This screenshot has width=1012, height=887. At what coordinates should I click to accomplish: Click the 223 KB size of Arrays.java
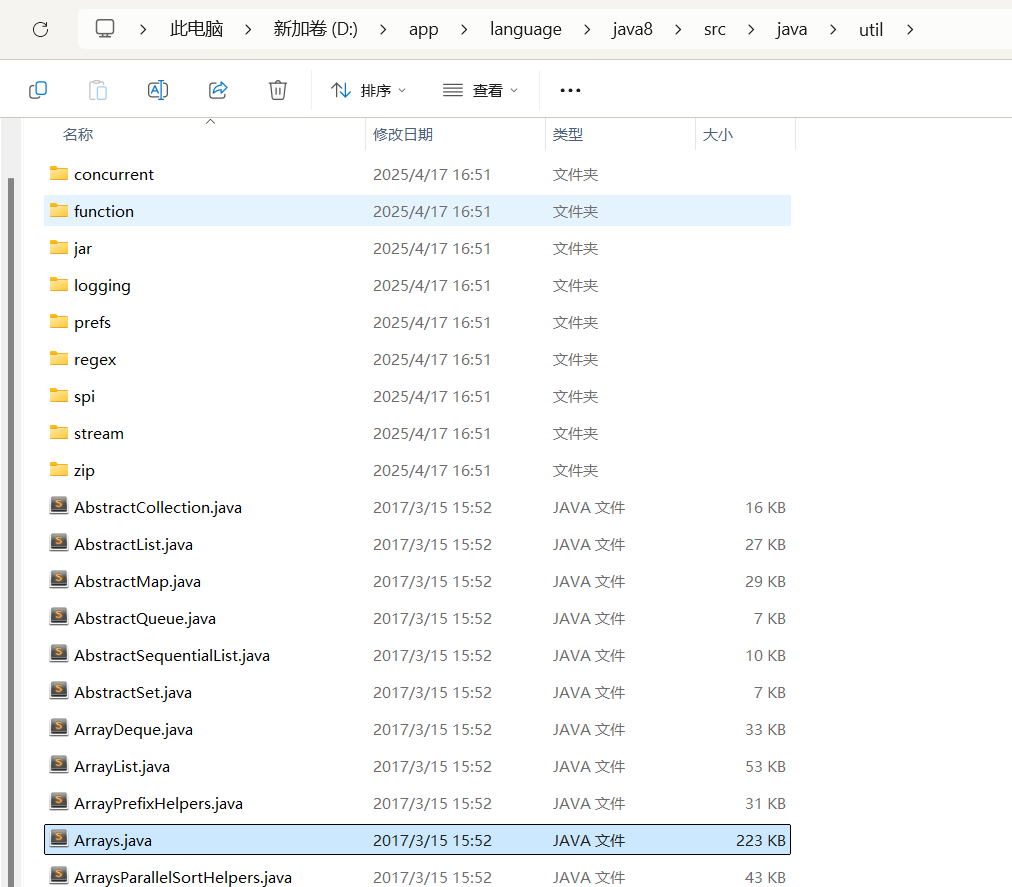[760, 841]
